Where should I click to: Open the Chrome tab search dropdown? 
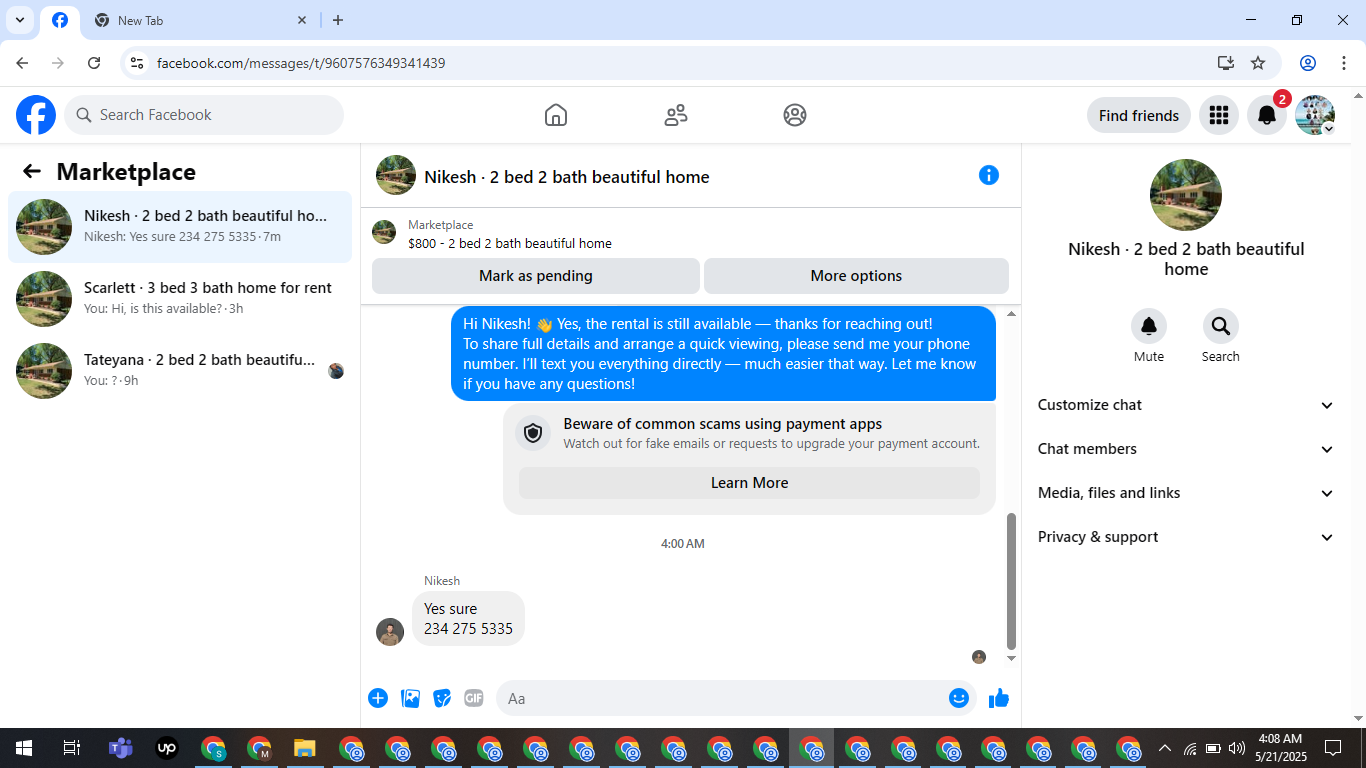coord(20,20)
